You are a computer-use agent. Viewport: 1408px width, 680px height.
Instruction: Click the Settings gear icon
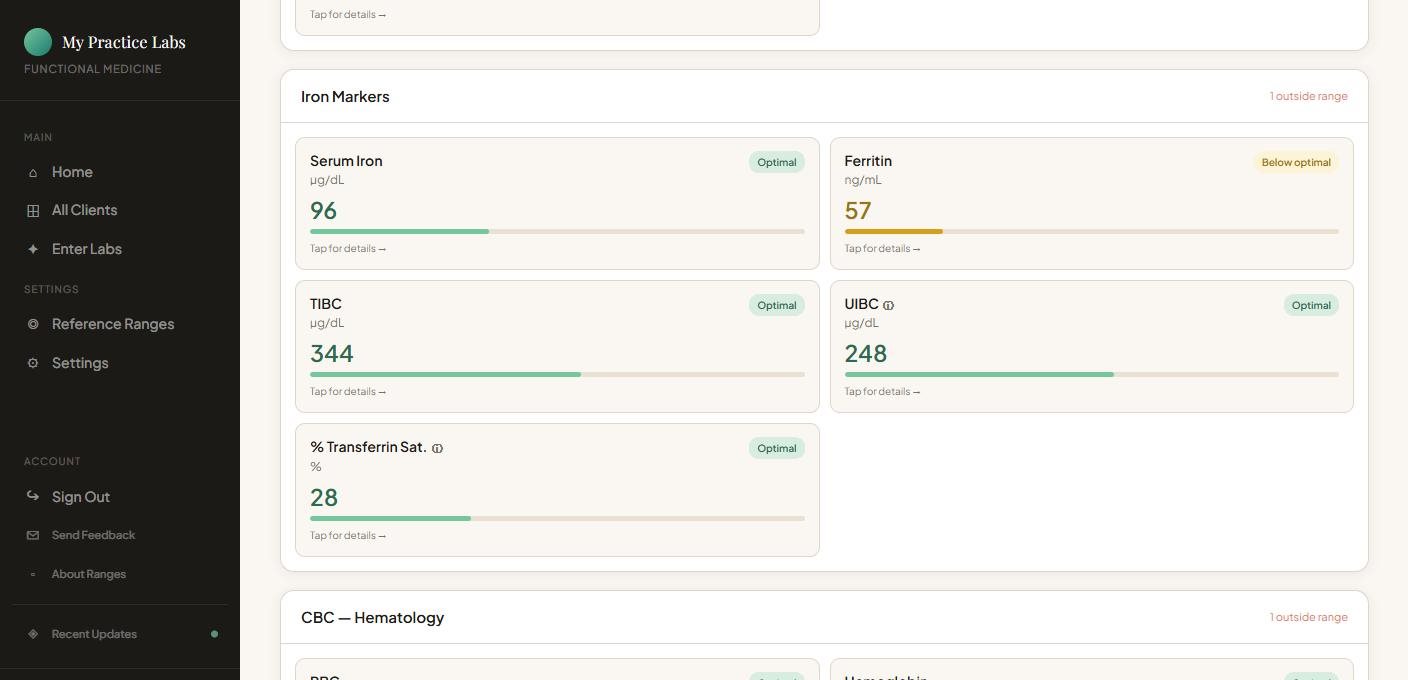pyautogui.click(x=33, y=363)
